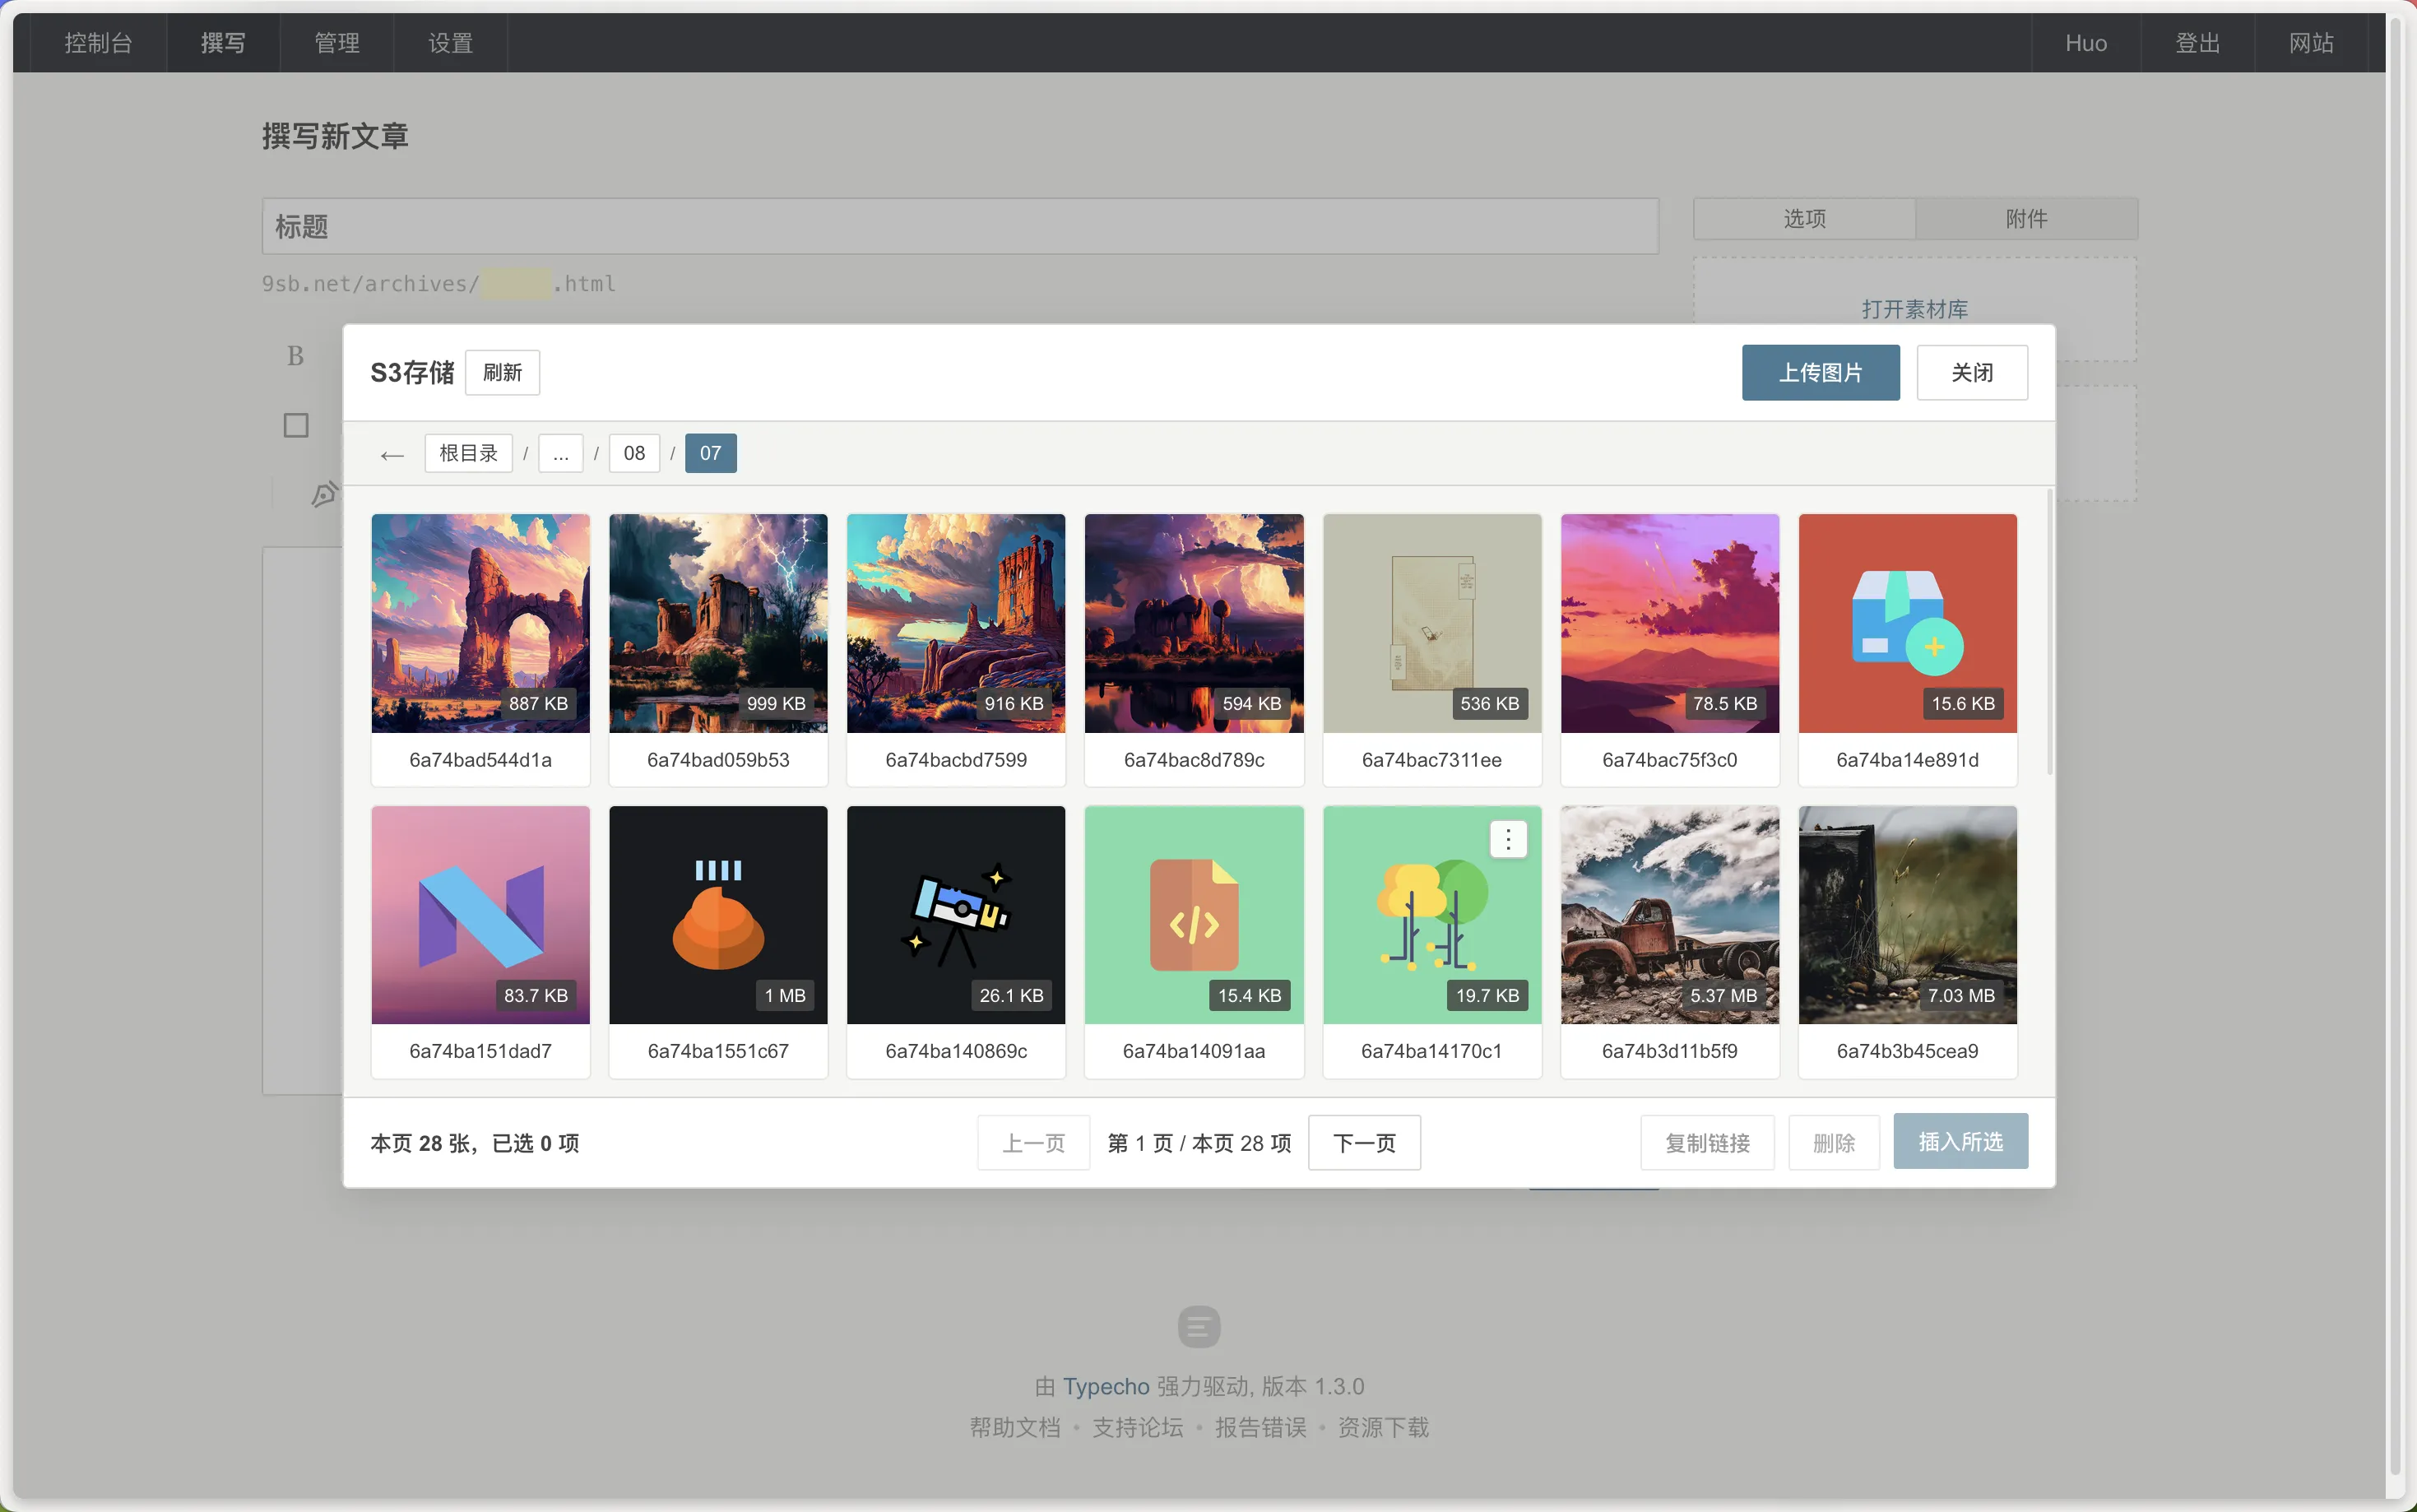
Task: Click the 网站 link in top bar
Action: coord(2311,43)
